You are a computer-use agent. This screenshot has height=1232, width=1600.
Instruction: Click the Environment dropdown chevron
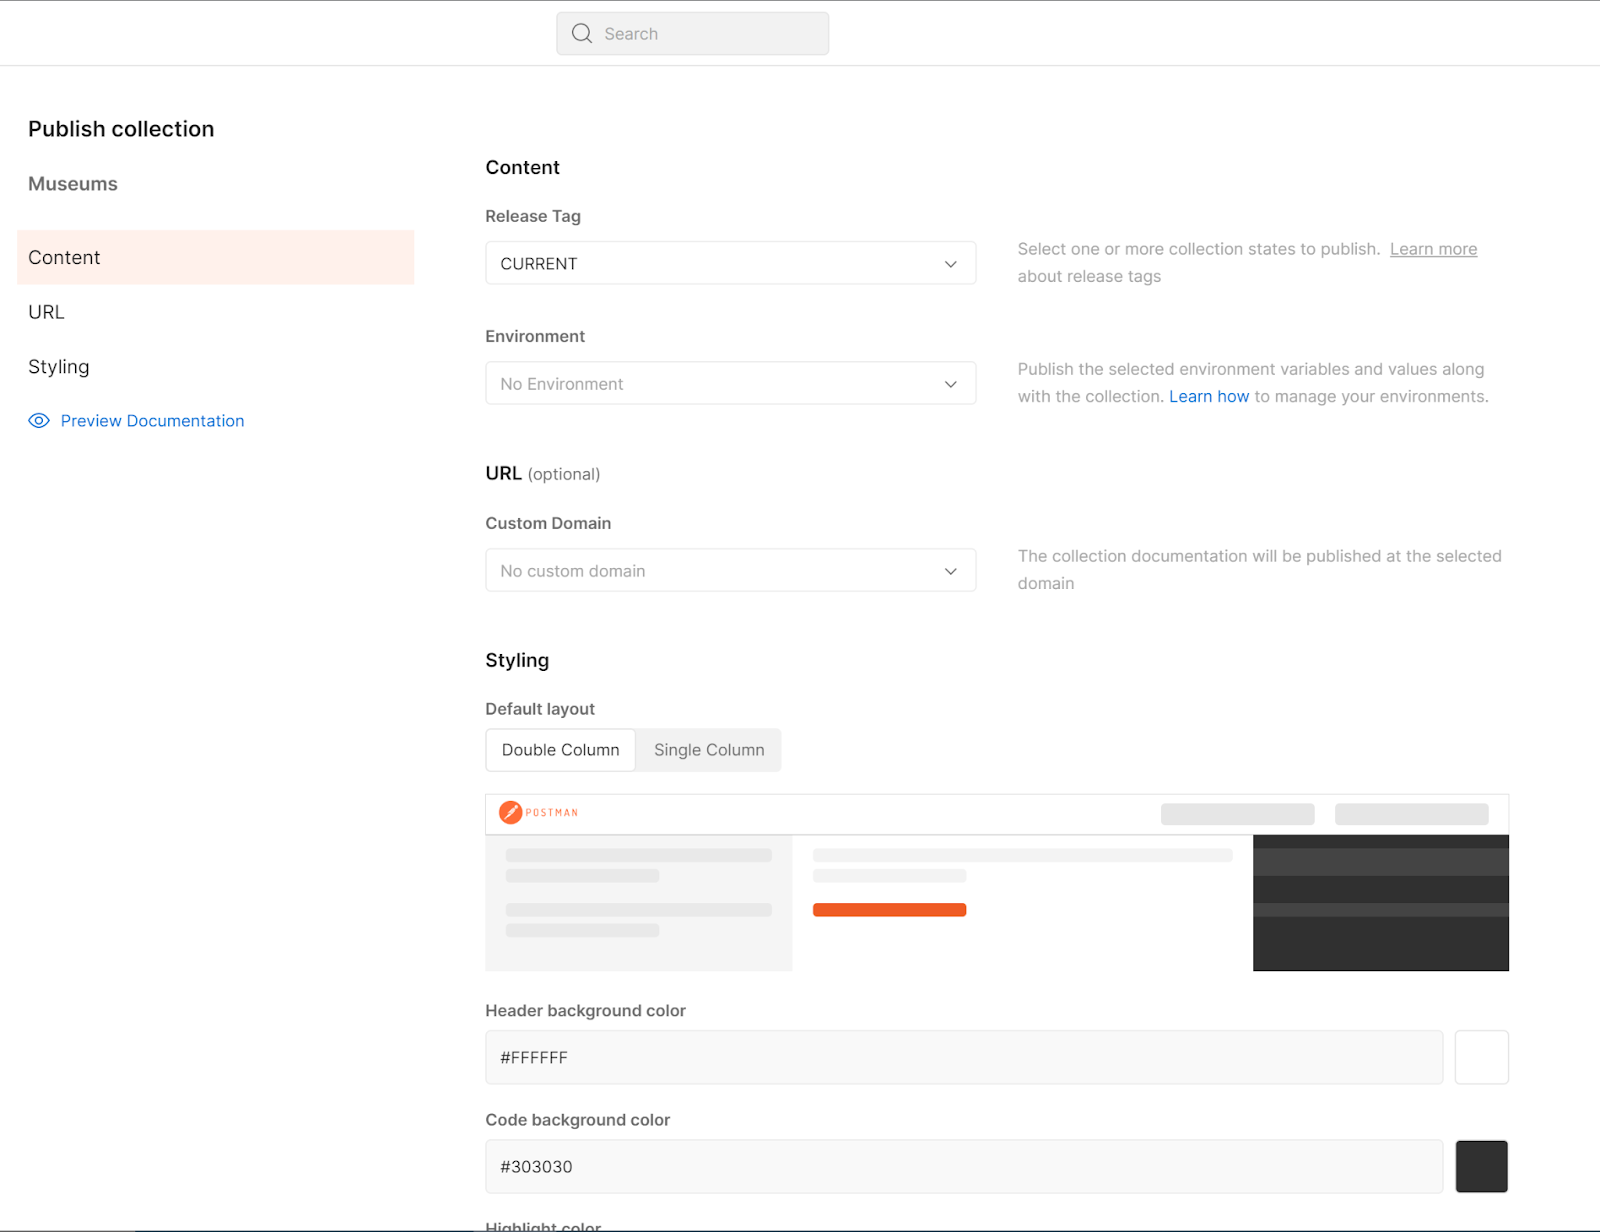950,383
